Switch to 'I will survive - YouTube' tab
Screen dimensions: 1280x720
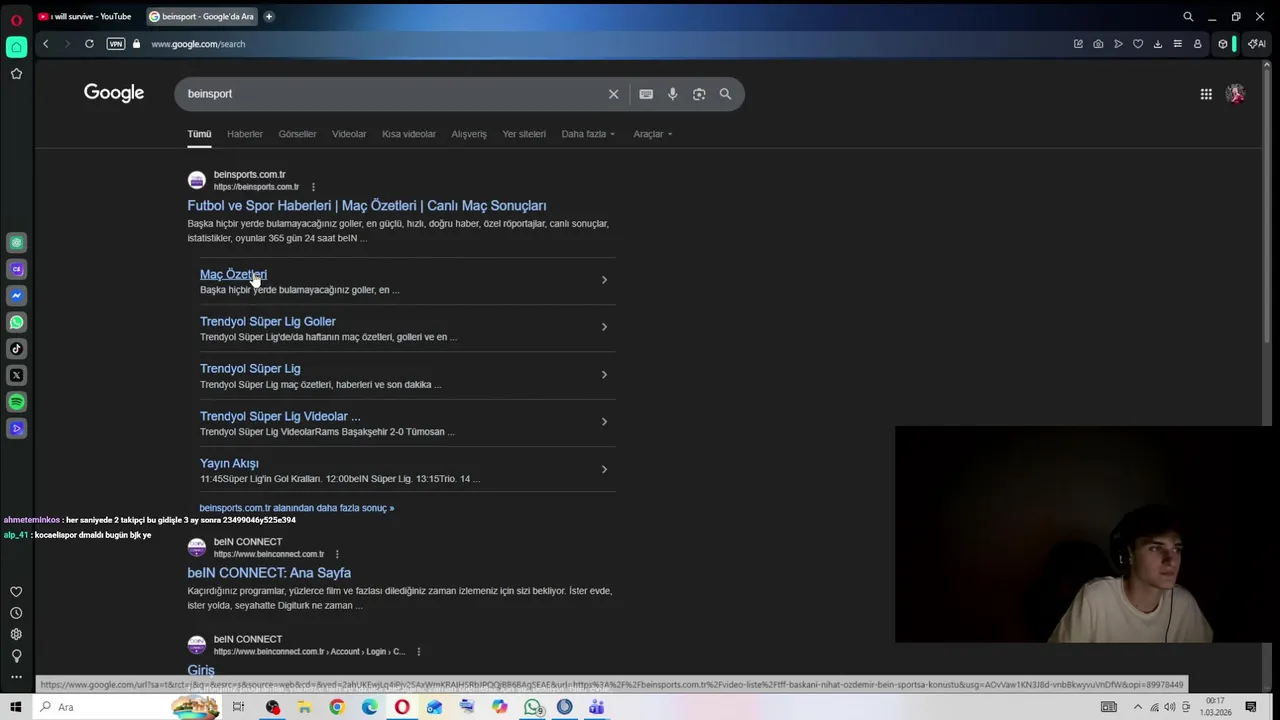(x=86, y=17)
